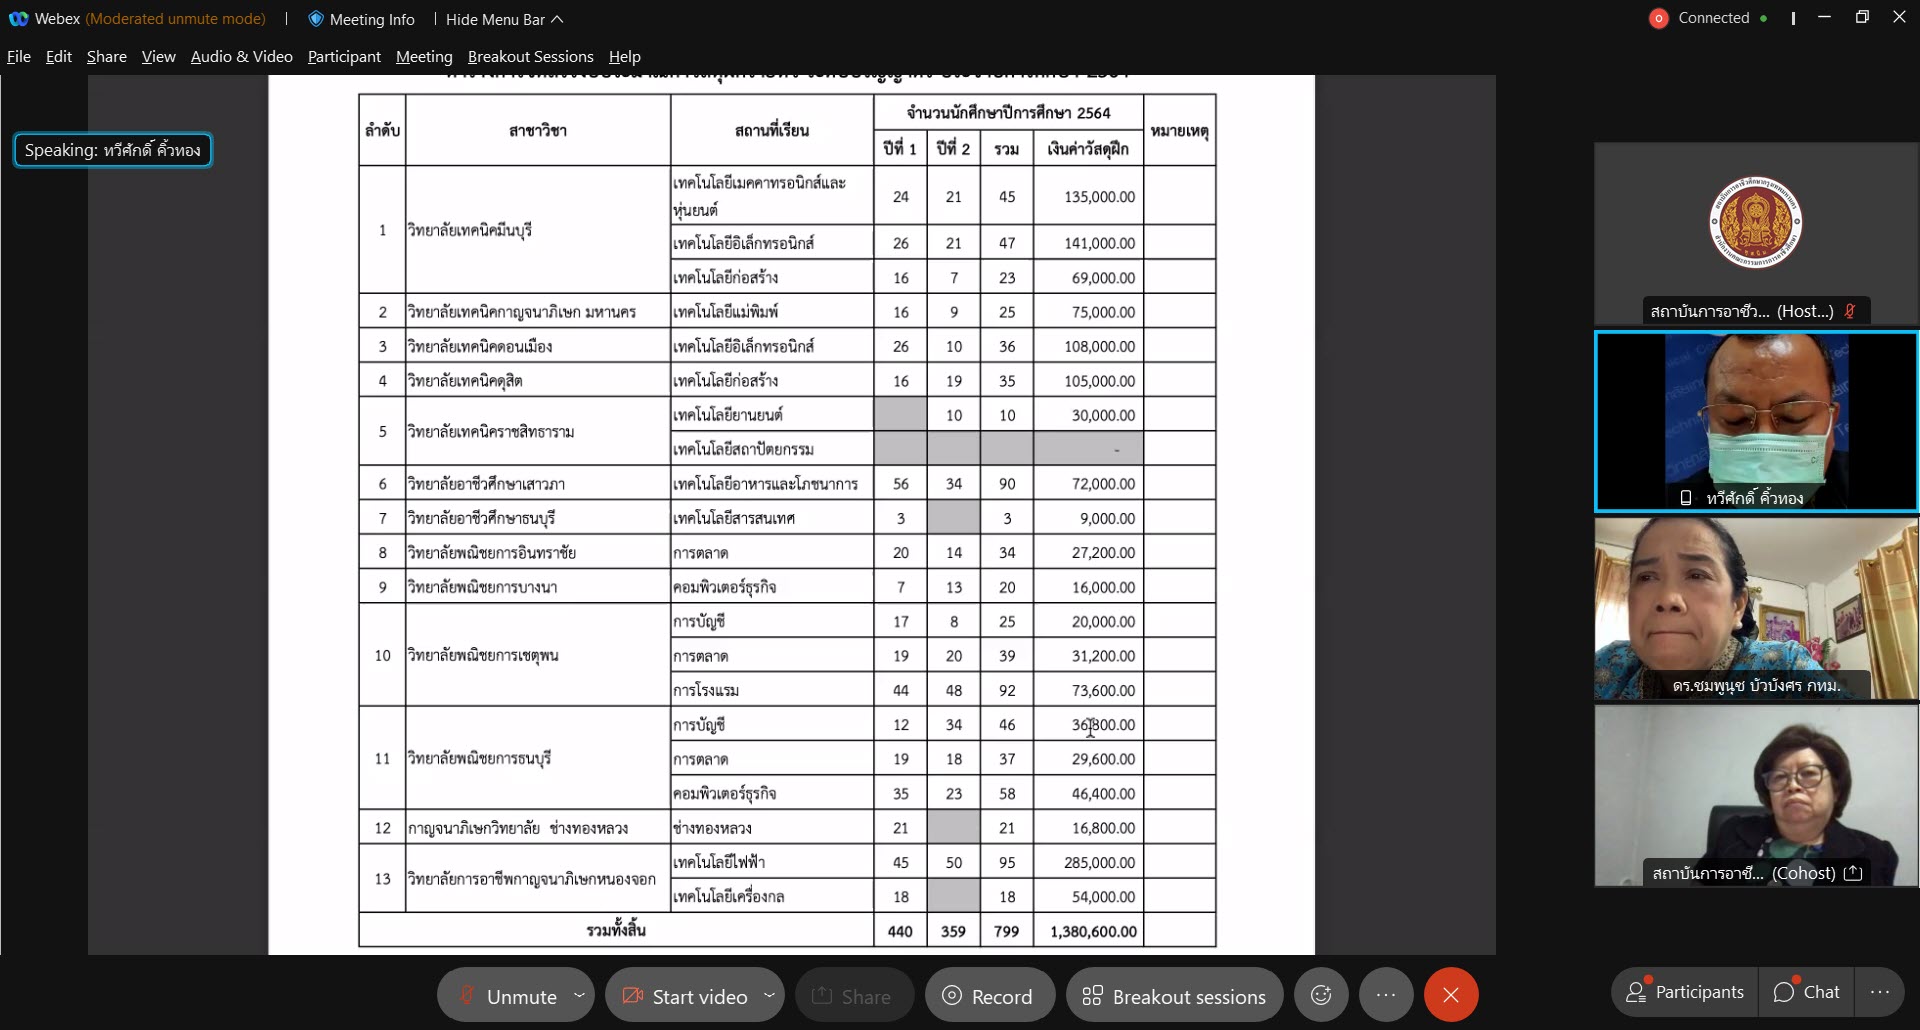
Task: Select the Cohost participant video tile
Action: coord(1756,796)
